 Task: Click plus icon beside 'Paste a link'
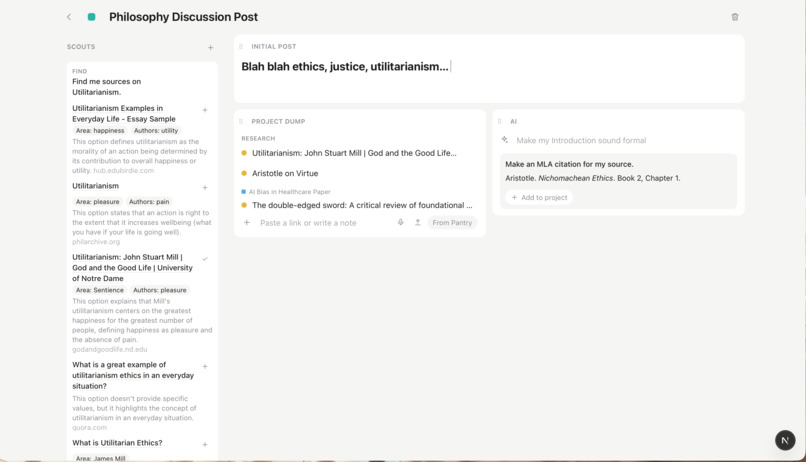point(247,223)
